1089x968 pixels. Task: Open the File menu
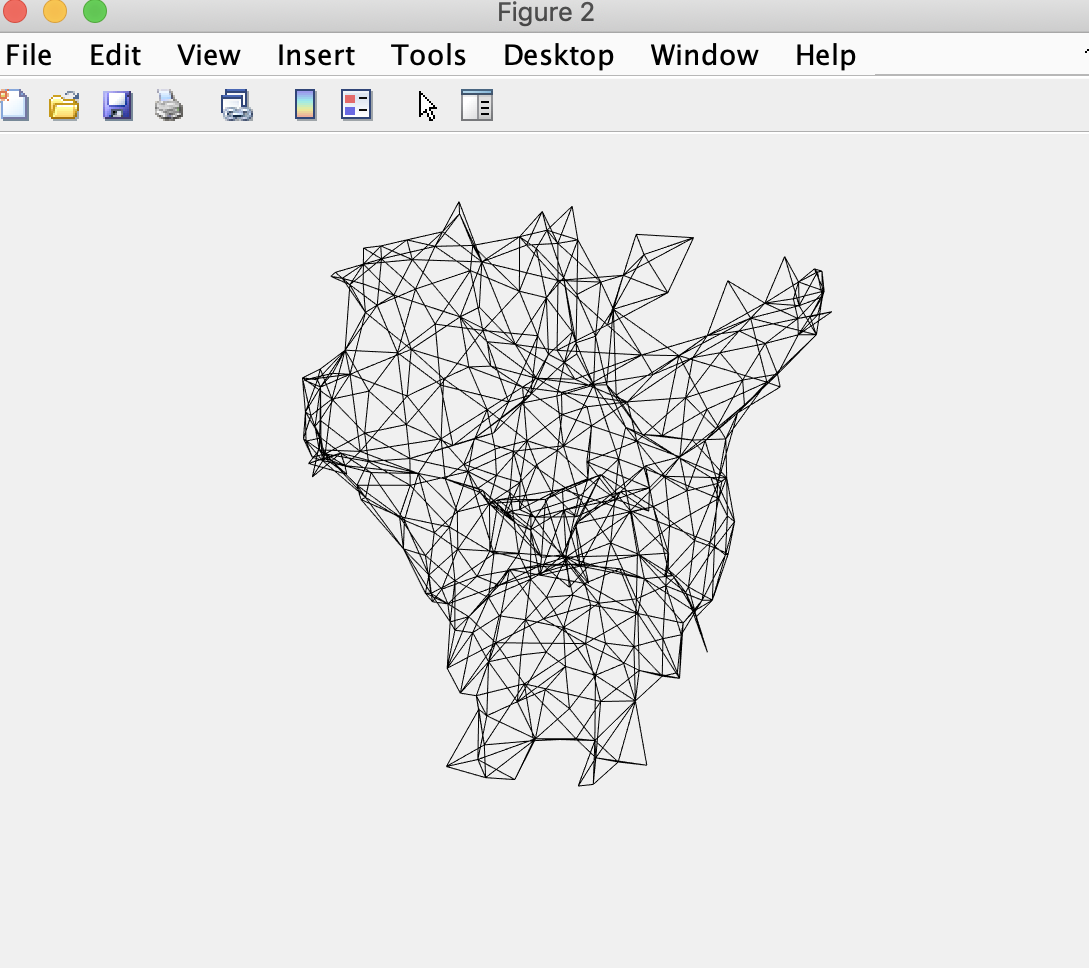pos(28,55)
